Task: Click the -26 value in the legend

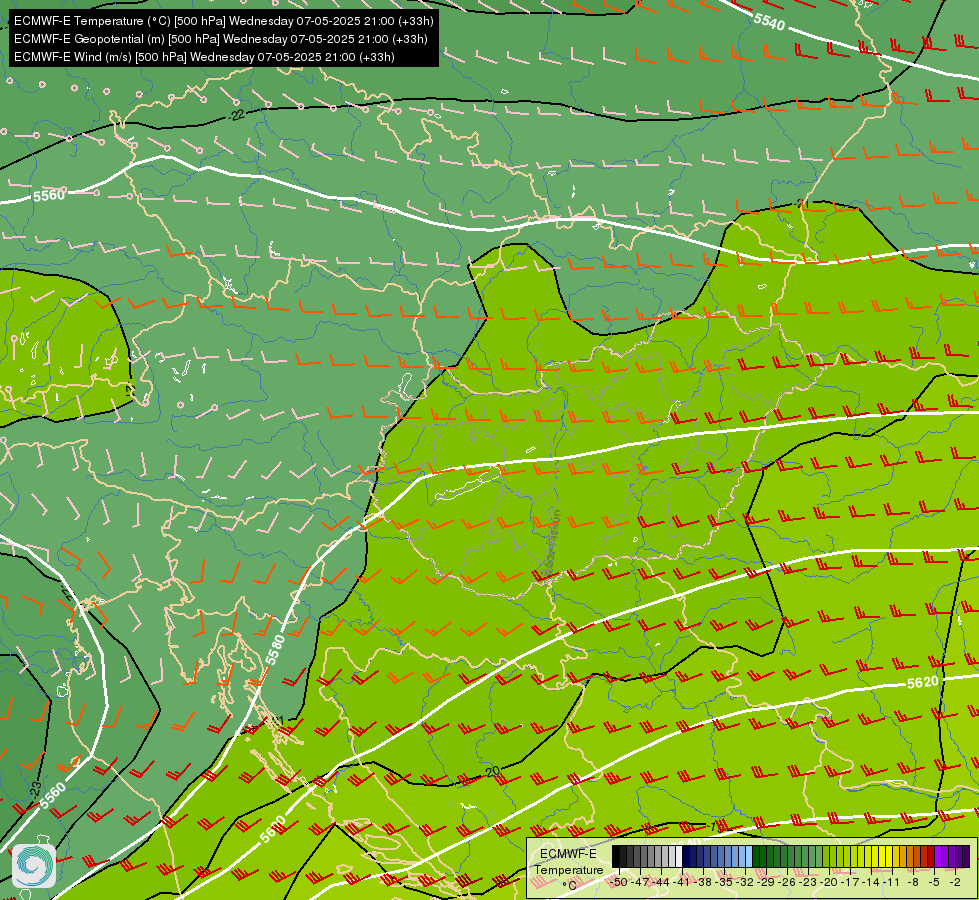Action: coord(787,882)
